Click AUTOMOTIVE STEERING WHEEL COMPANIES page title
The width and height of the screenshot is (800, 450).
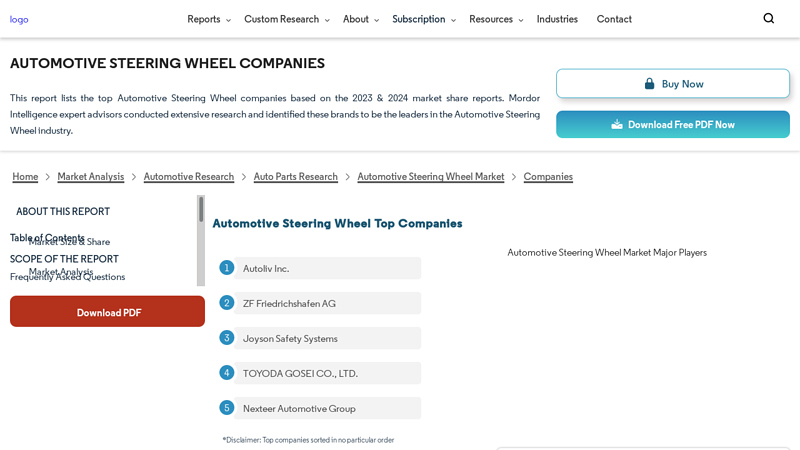point(167,63)
